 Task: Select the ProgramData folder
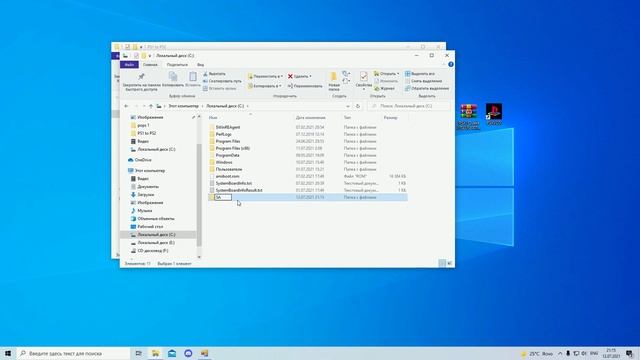[x=227, y=155]
